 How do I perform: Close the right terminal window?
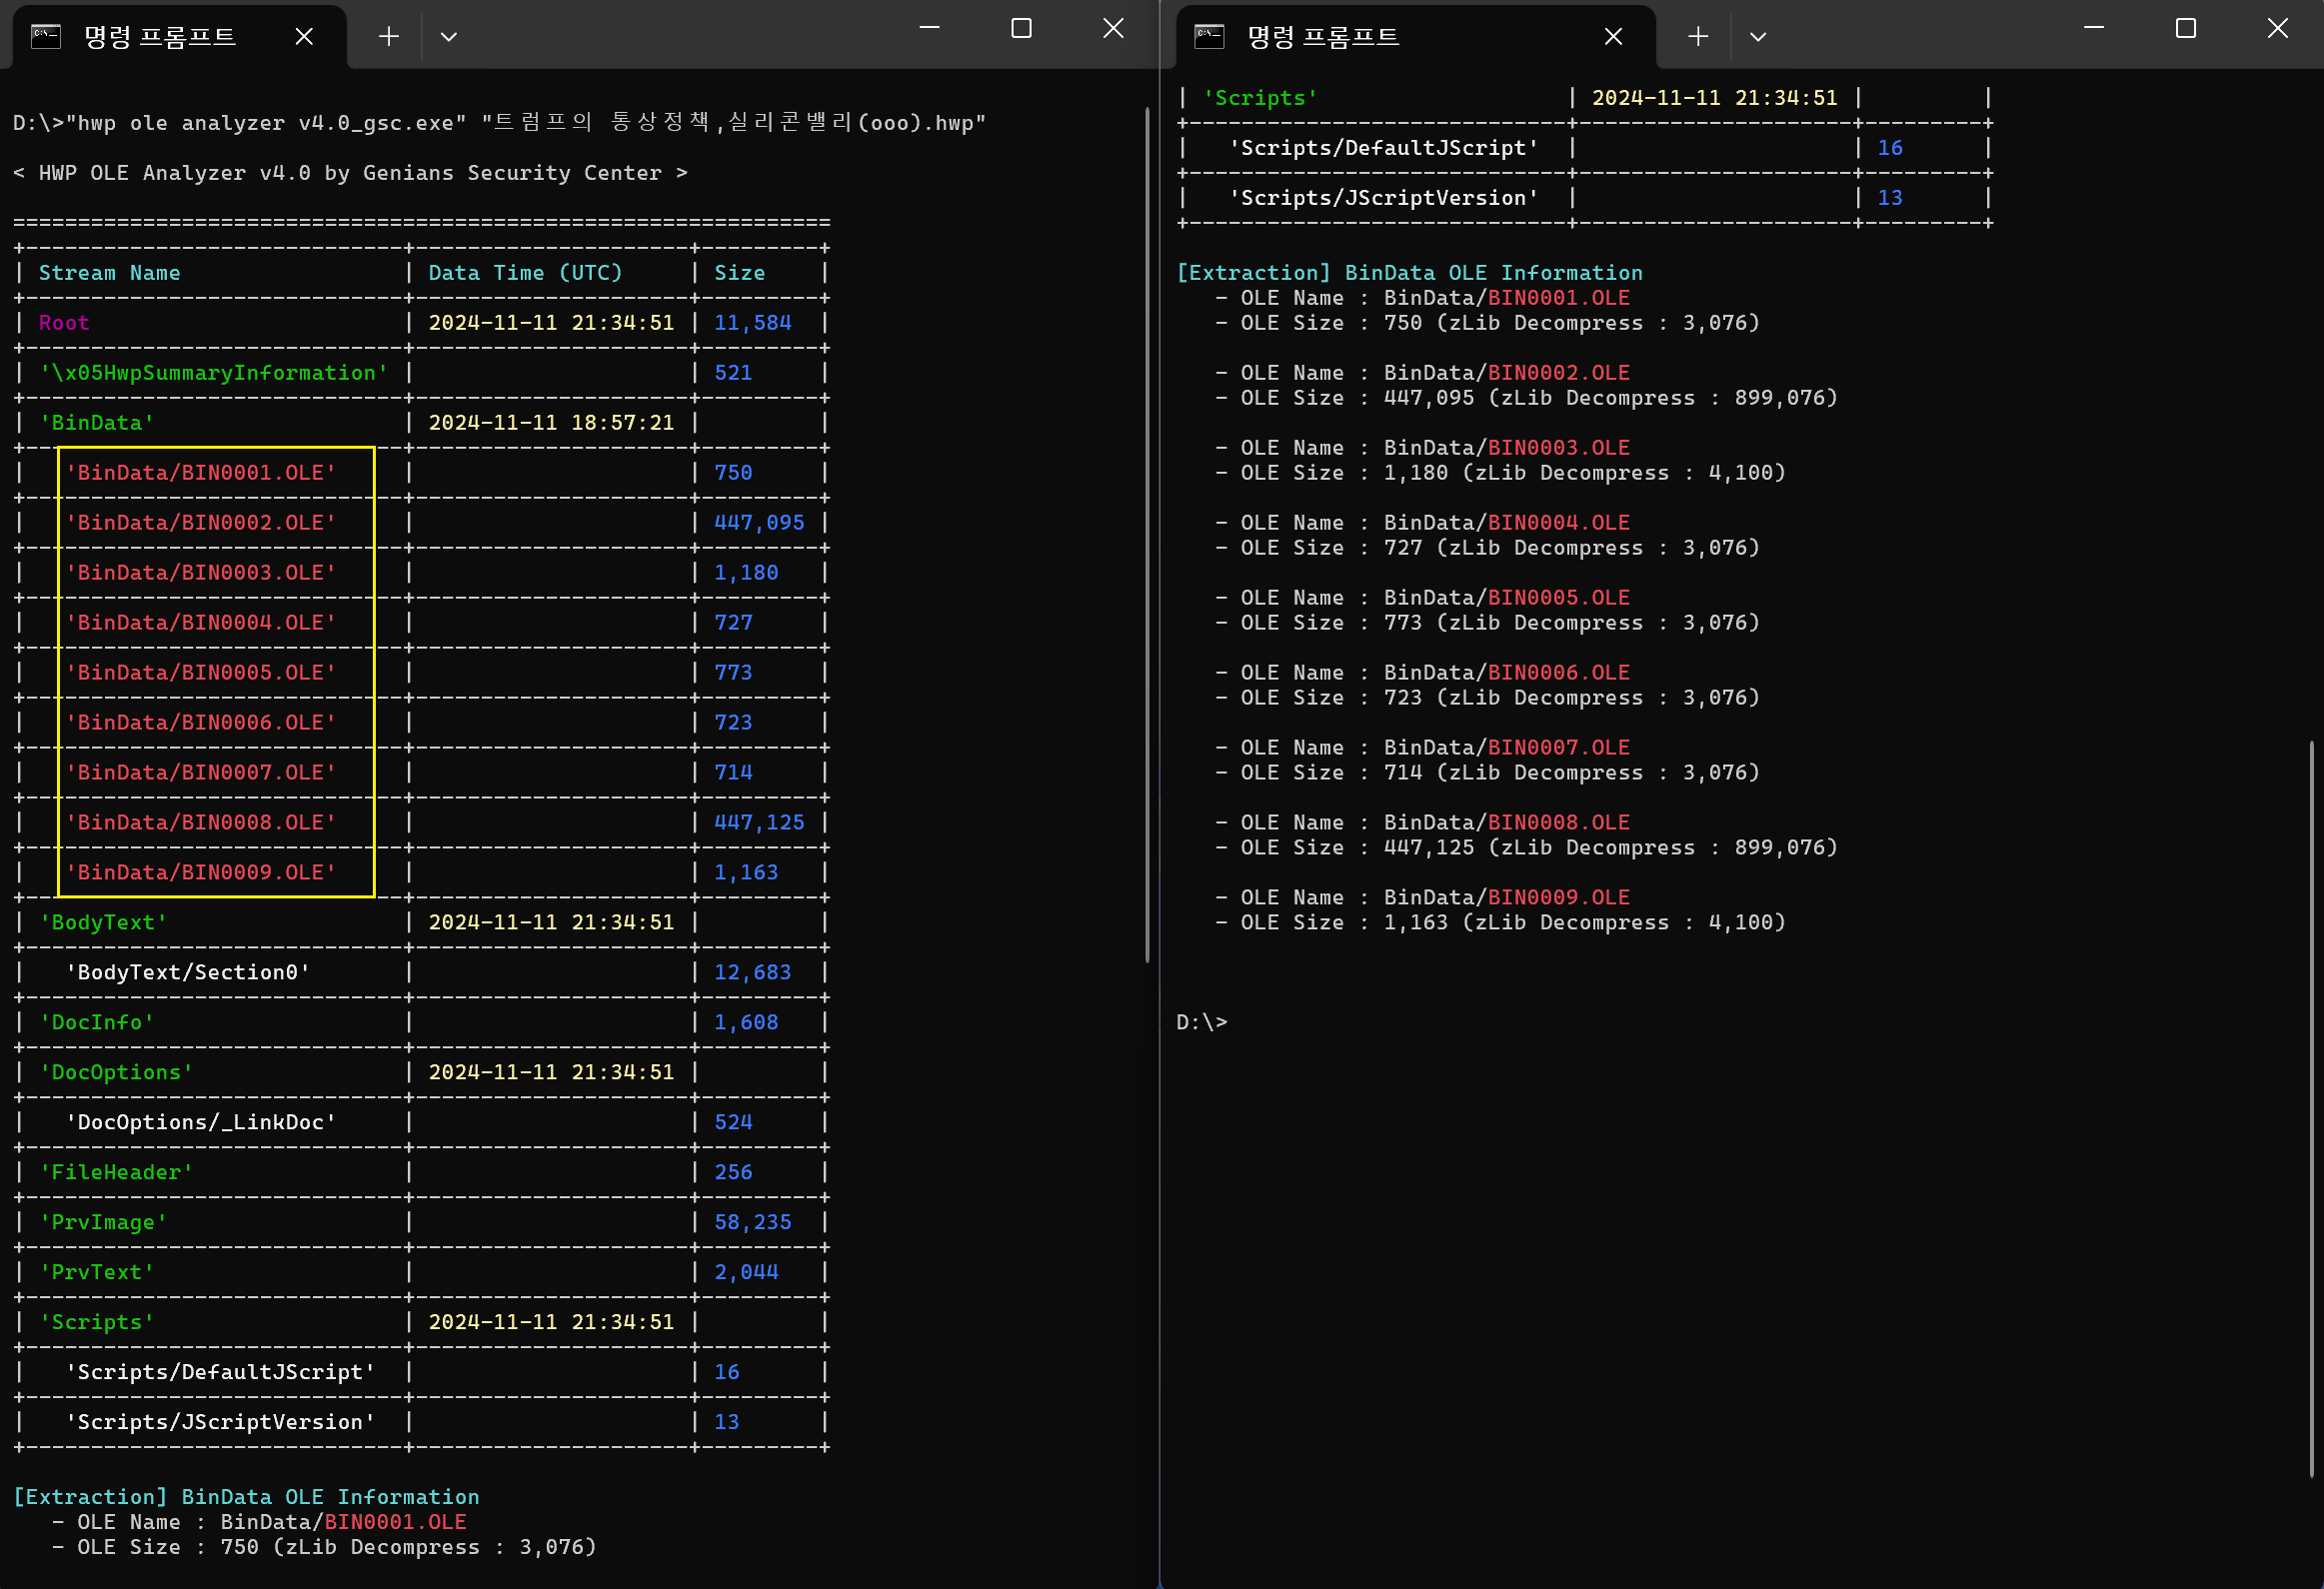pyautogui.click(x=2278, y=28)
